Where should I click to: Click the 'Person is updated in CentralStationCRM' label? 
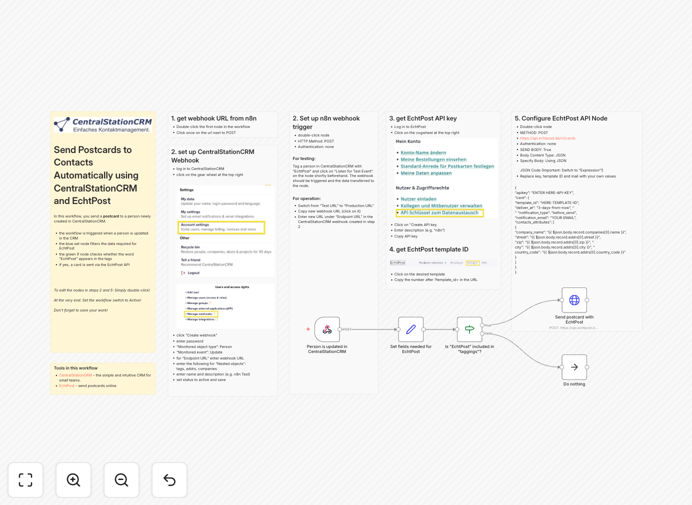pyautogui.click(x=327, y=349)
